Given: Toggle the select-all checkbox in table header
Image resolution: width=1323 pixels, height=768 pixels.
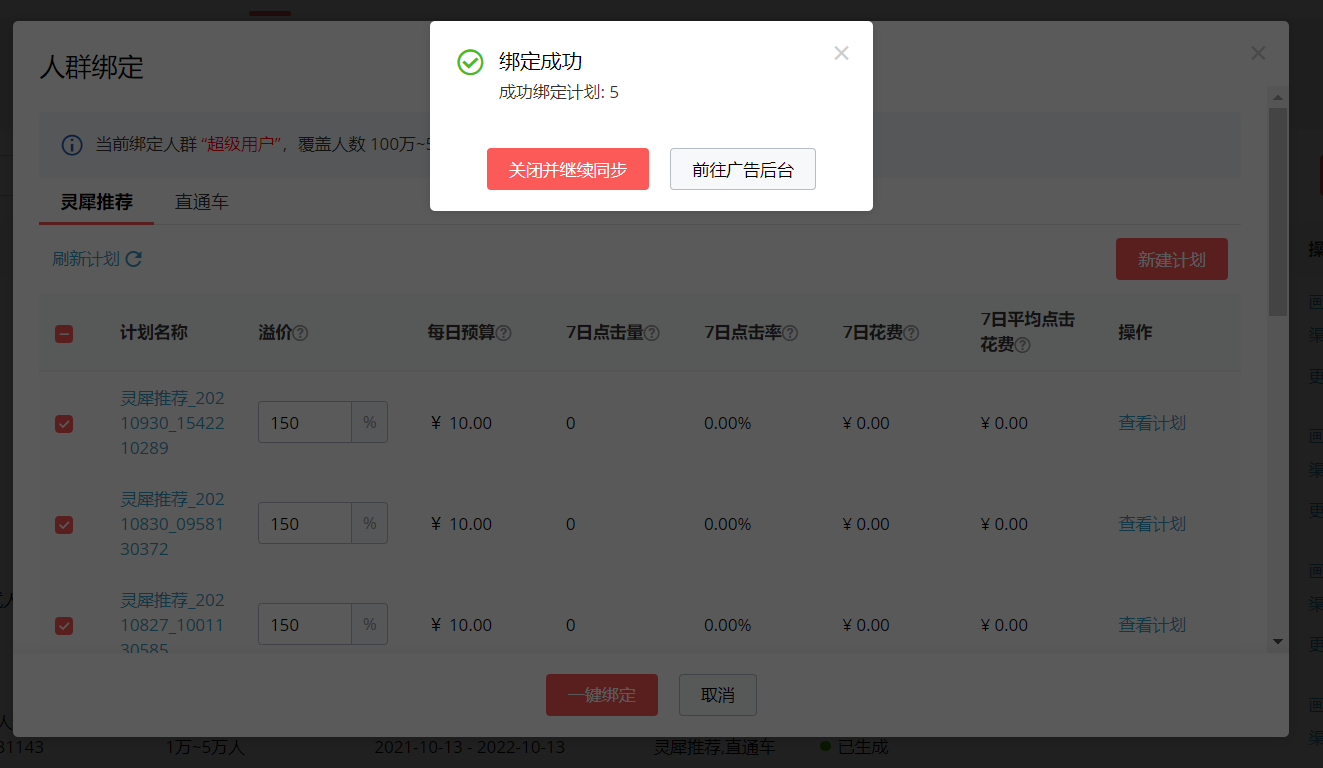Looking at the screenshot, I should (x=64, y=334).
